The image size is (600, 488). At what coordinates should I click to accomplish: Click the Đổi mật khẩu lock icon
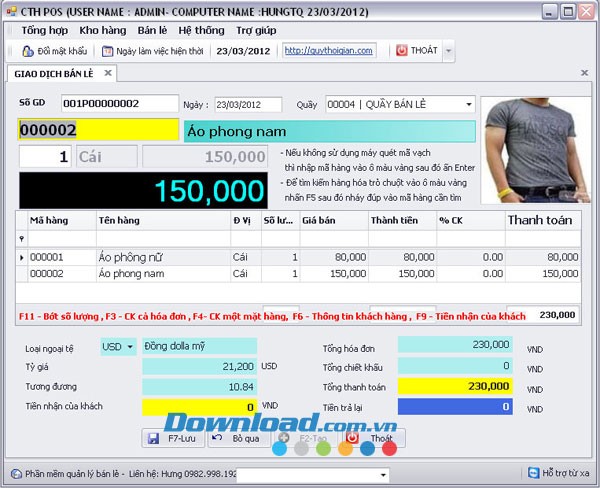28,51
